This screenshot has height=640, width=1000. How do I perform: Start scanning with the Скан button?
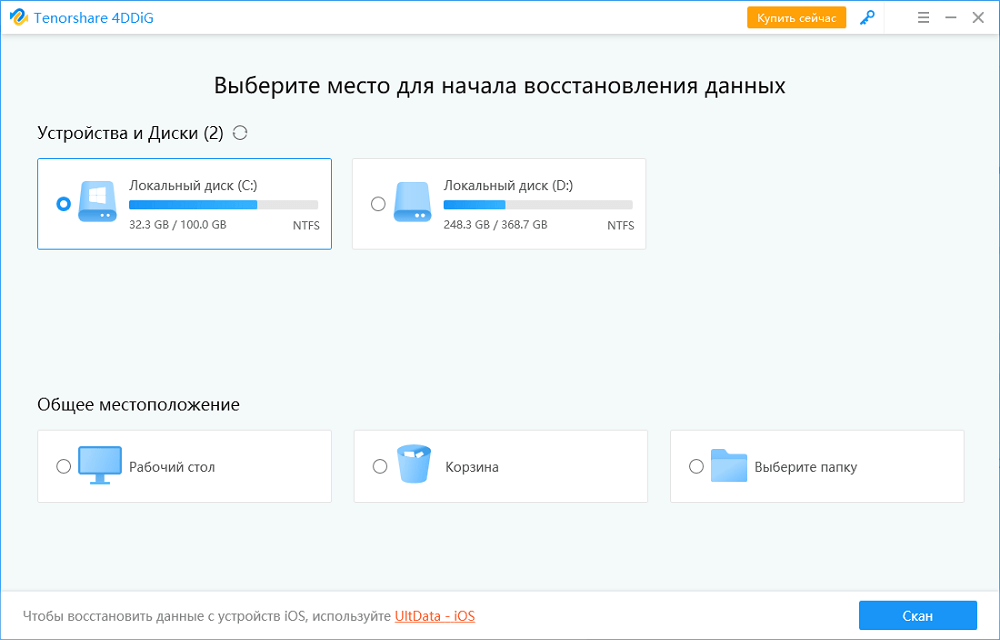[x=918, y=615]
